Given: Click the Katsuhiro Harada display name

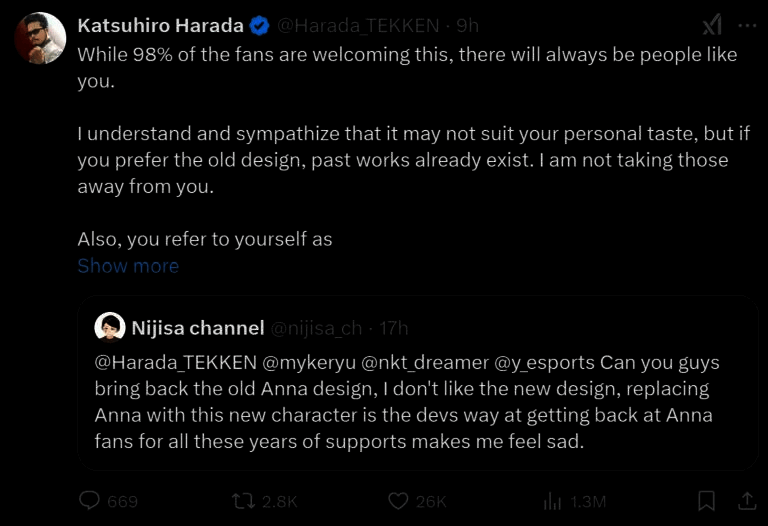Looking at the screenshot, I should click(x=160, y=26).
